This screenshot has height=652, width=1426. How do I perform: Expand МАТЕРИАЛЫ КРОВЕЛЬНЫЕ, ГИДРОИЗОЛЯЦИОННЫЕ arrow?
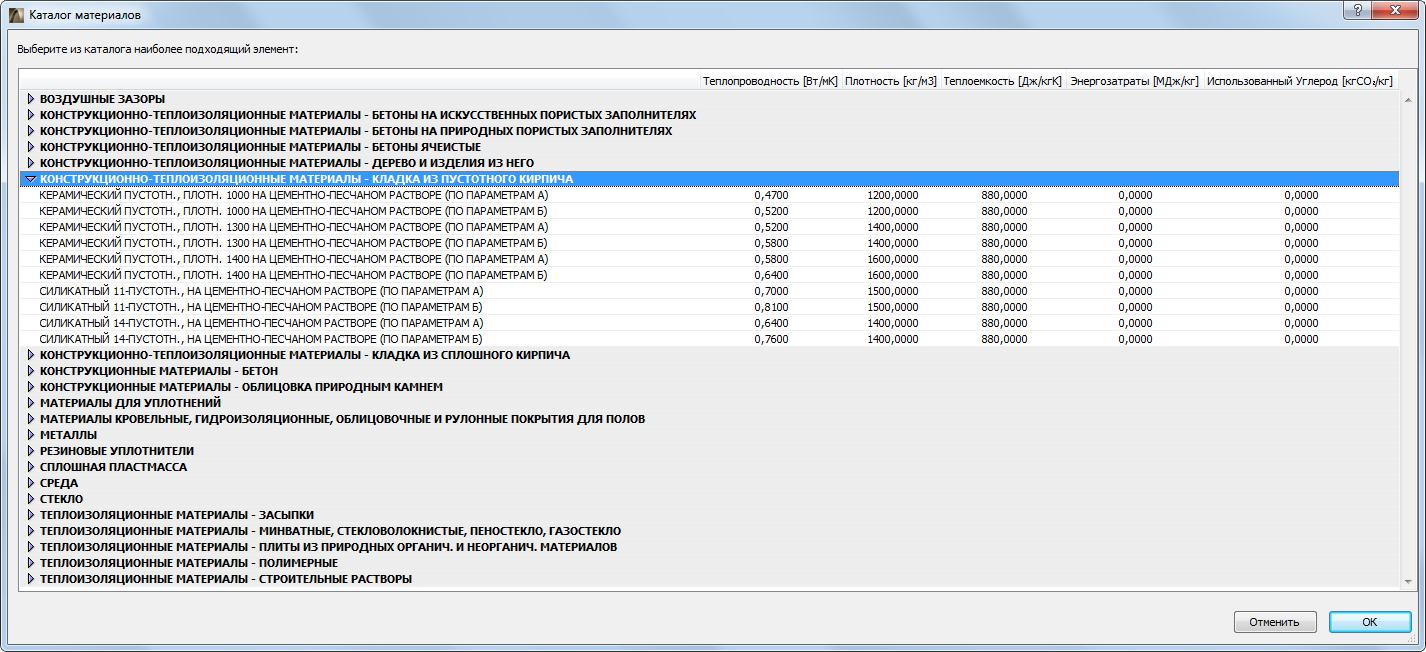click(x=31, y=419)
